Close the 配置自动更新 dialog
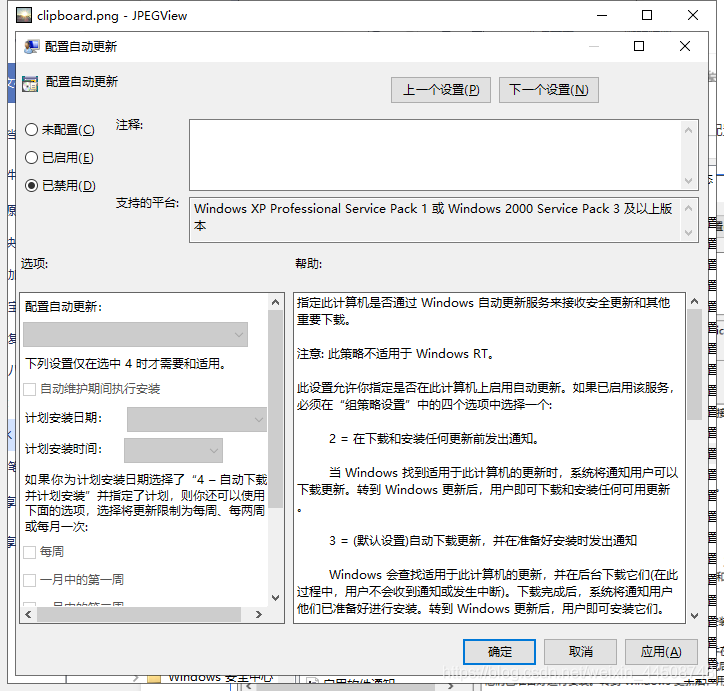 click(x=685, y=46)
